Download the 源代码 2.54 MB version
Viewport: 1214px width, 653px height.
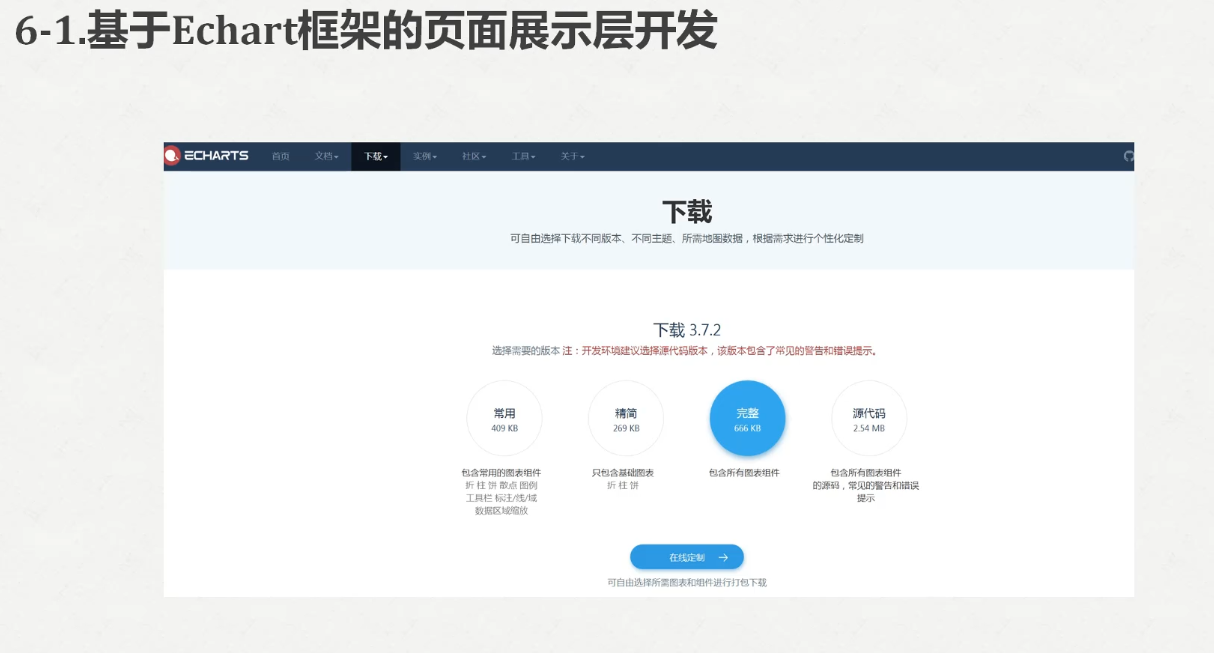(869, 419)
